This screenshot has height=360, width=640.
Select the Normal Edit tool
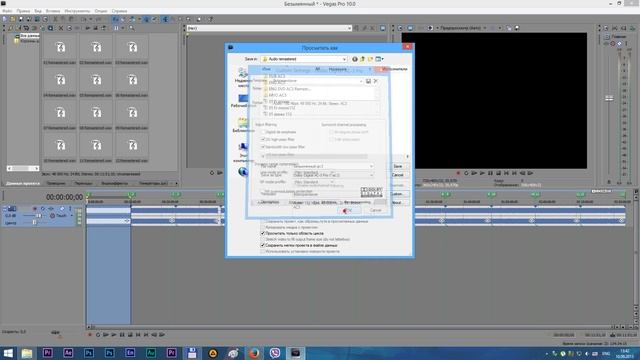coord(165,19)
